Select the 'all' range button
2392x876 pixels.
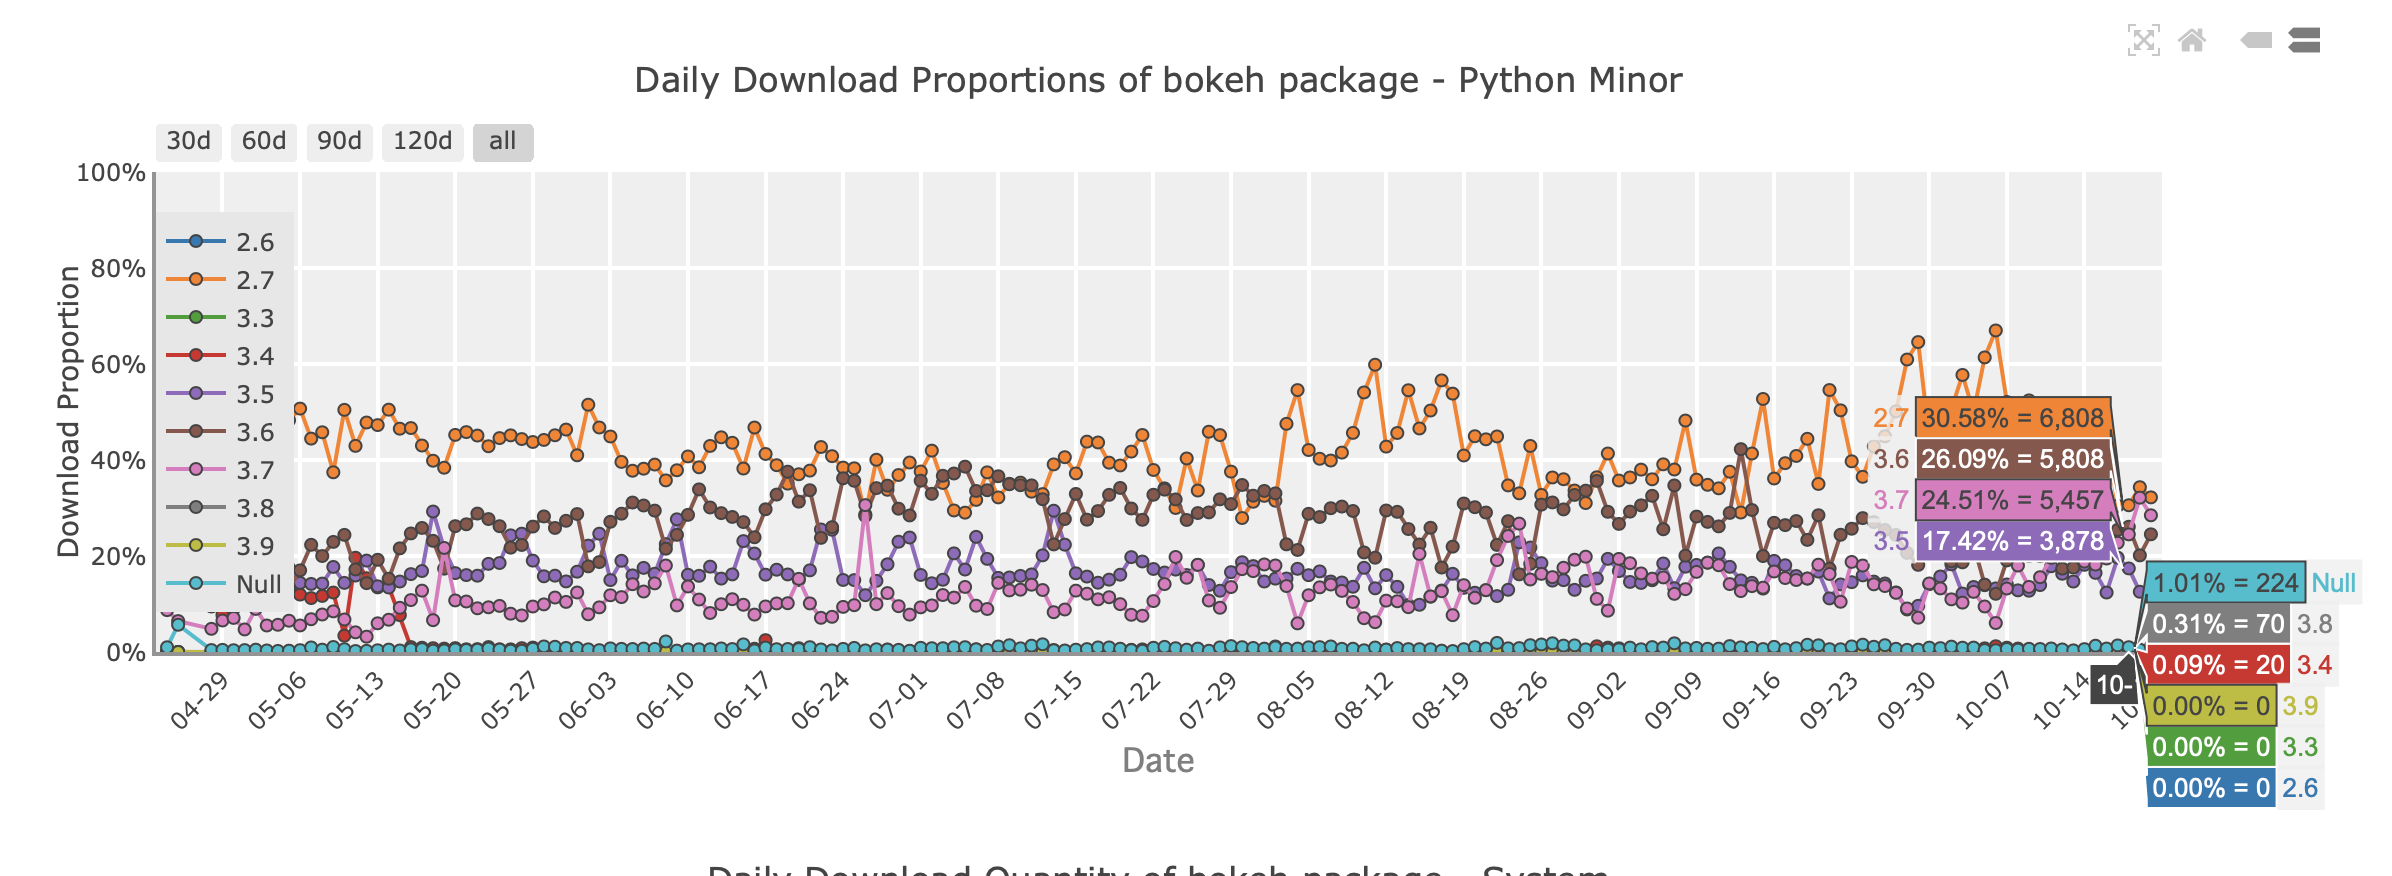click(503, 141)
